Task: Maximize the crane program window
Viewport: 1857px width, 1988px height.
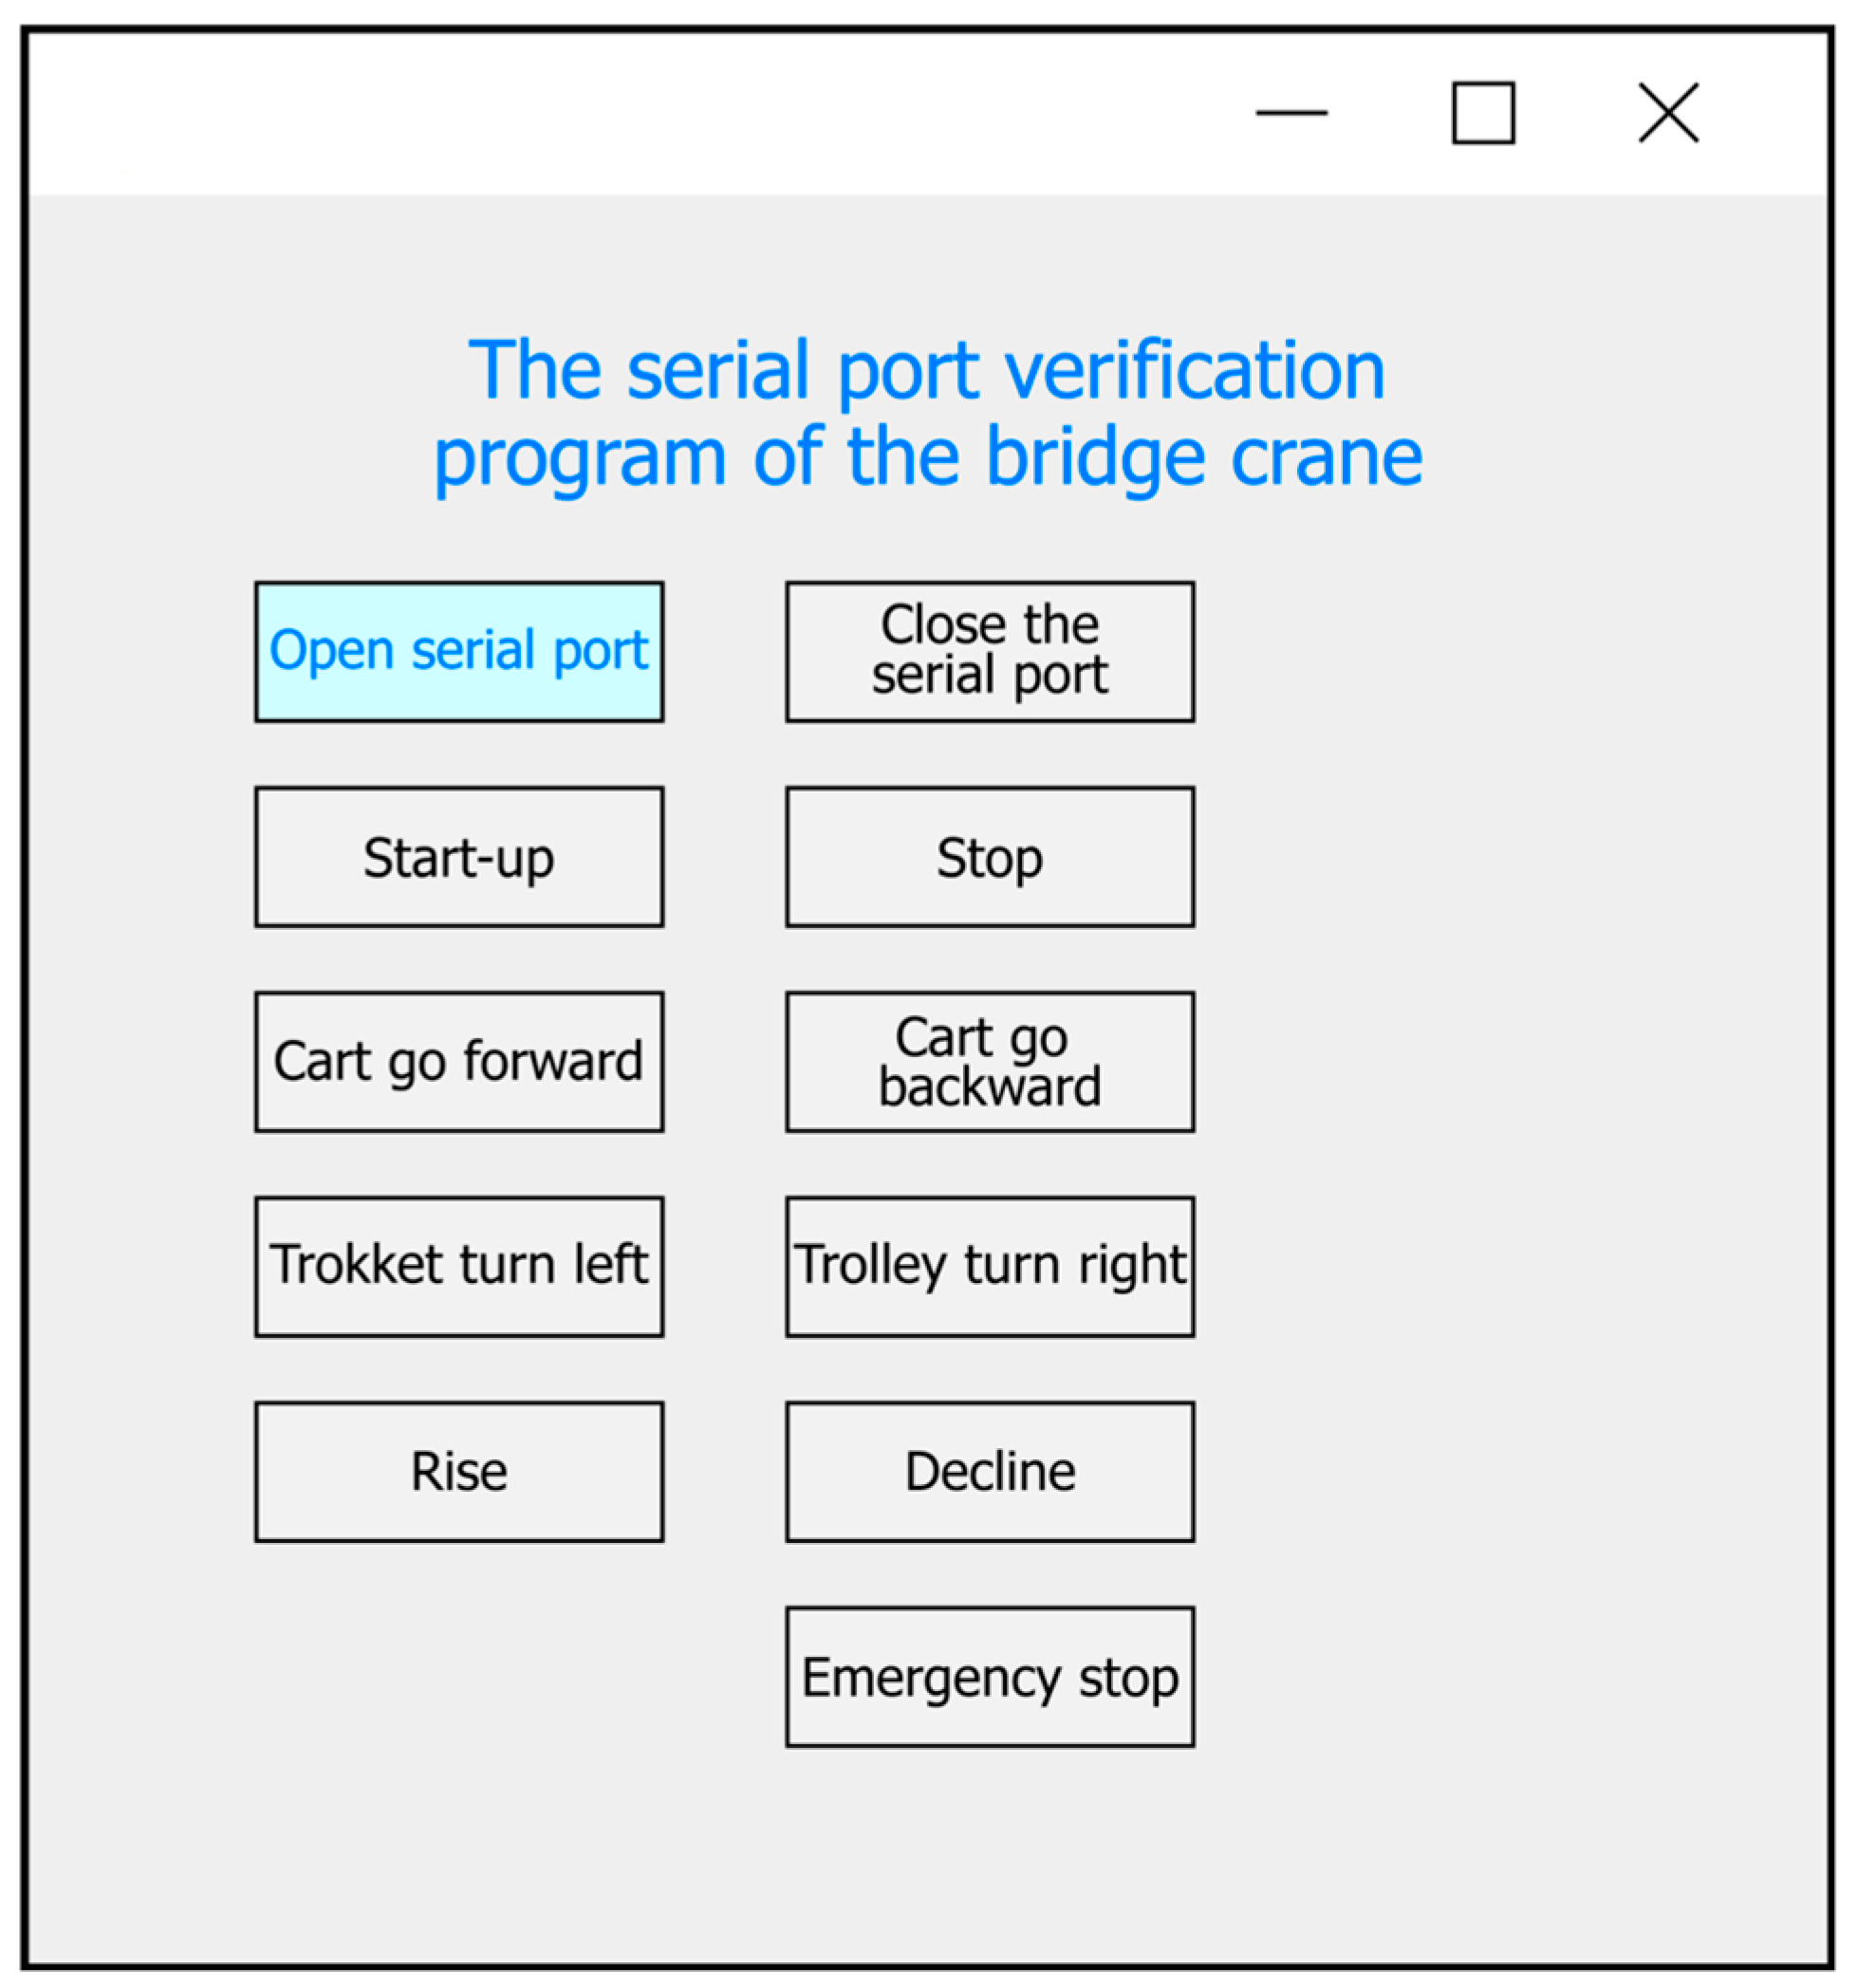Action: click(1482, 113)
